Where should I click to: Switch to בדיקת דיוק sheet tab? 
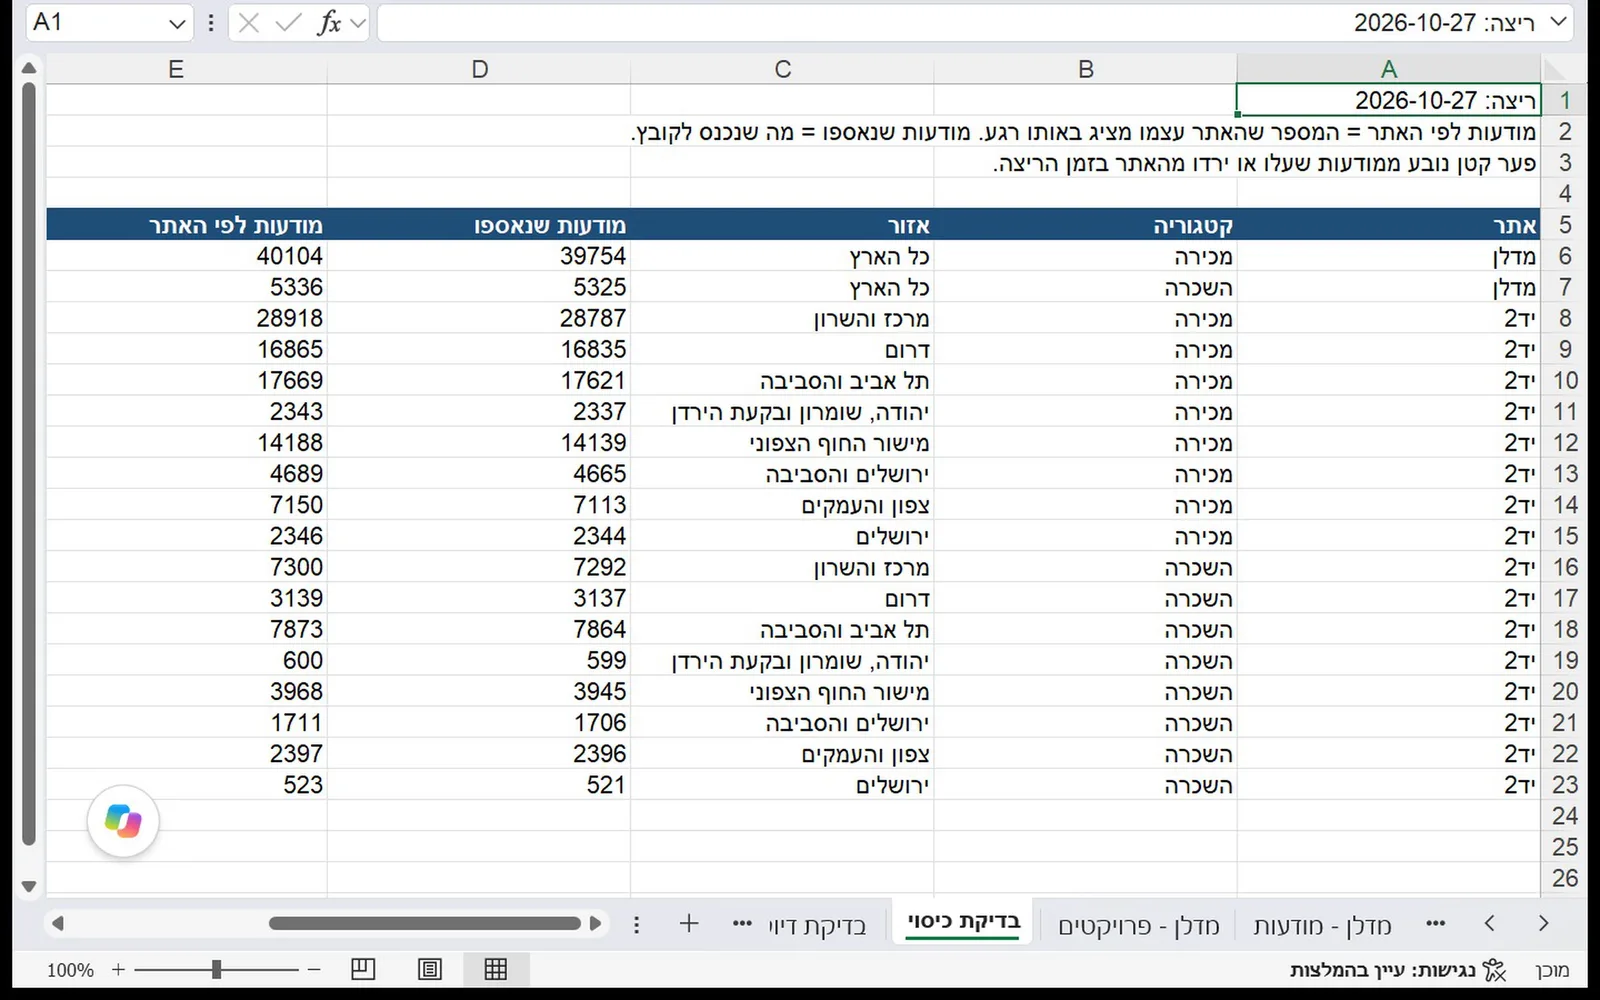(x=817, y=925)
